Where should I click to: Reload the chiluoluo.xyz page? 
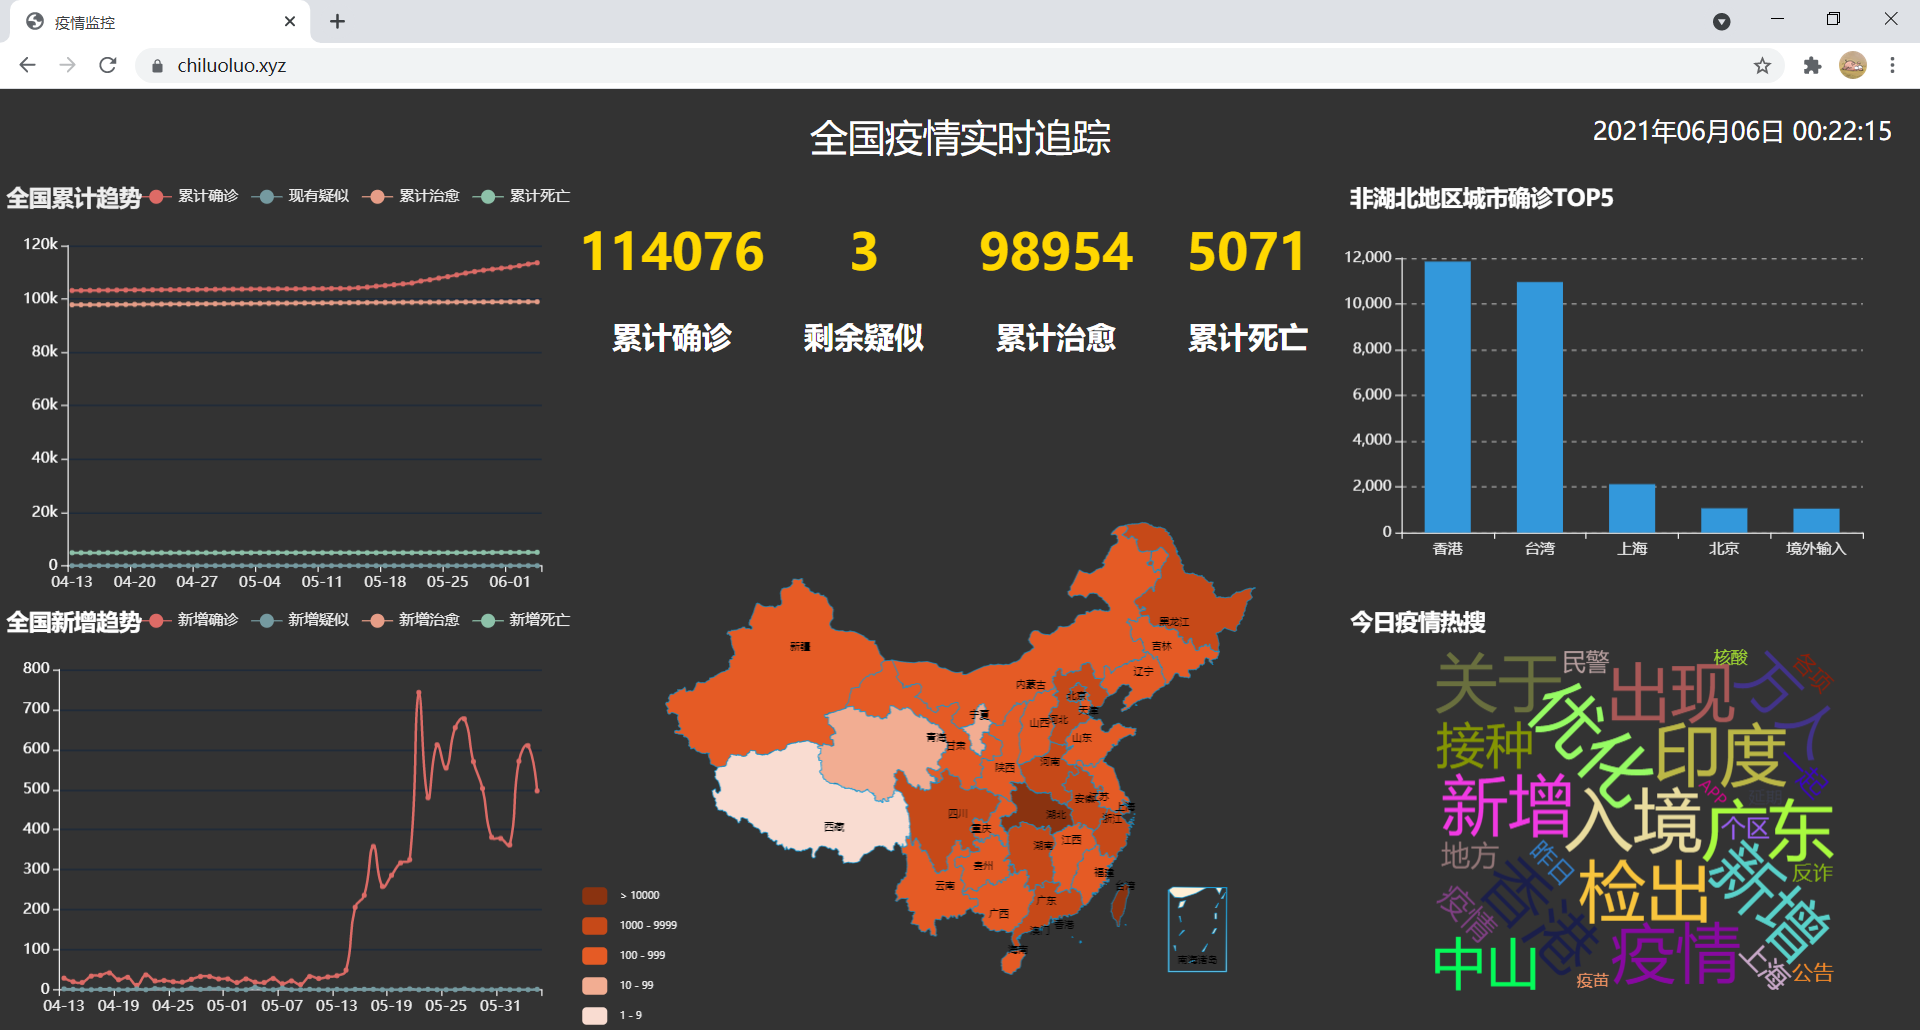point(108,65)
